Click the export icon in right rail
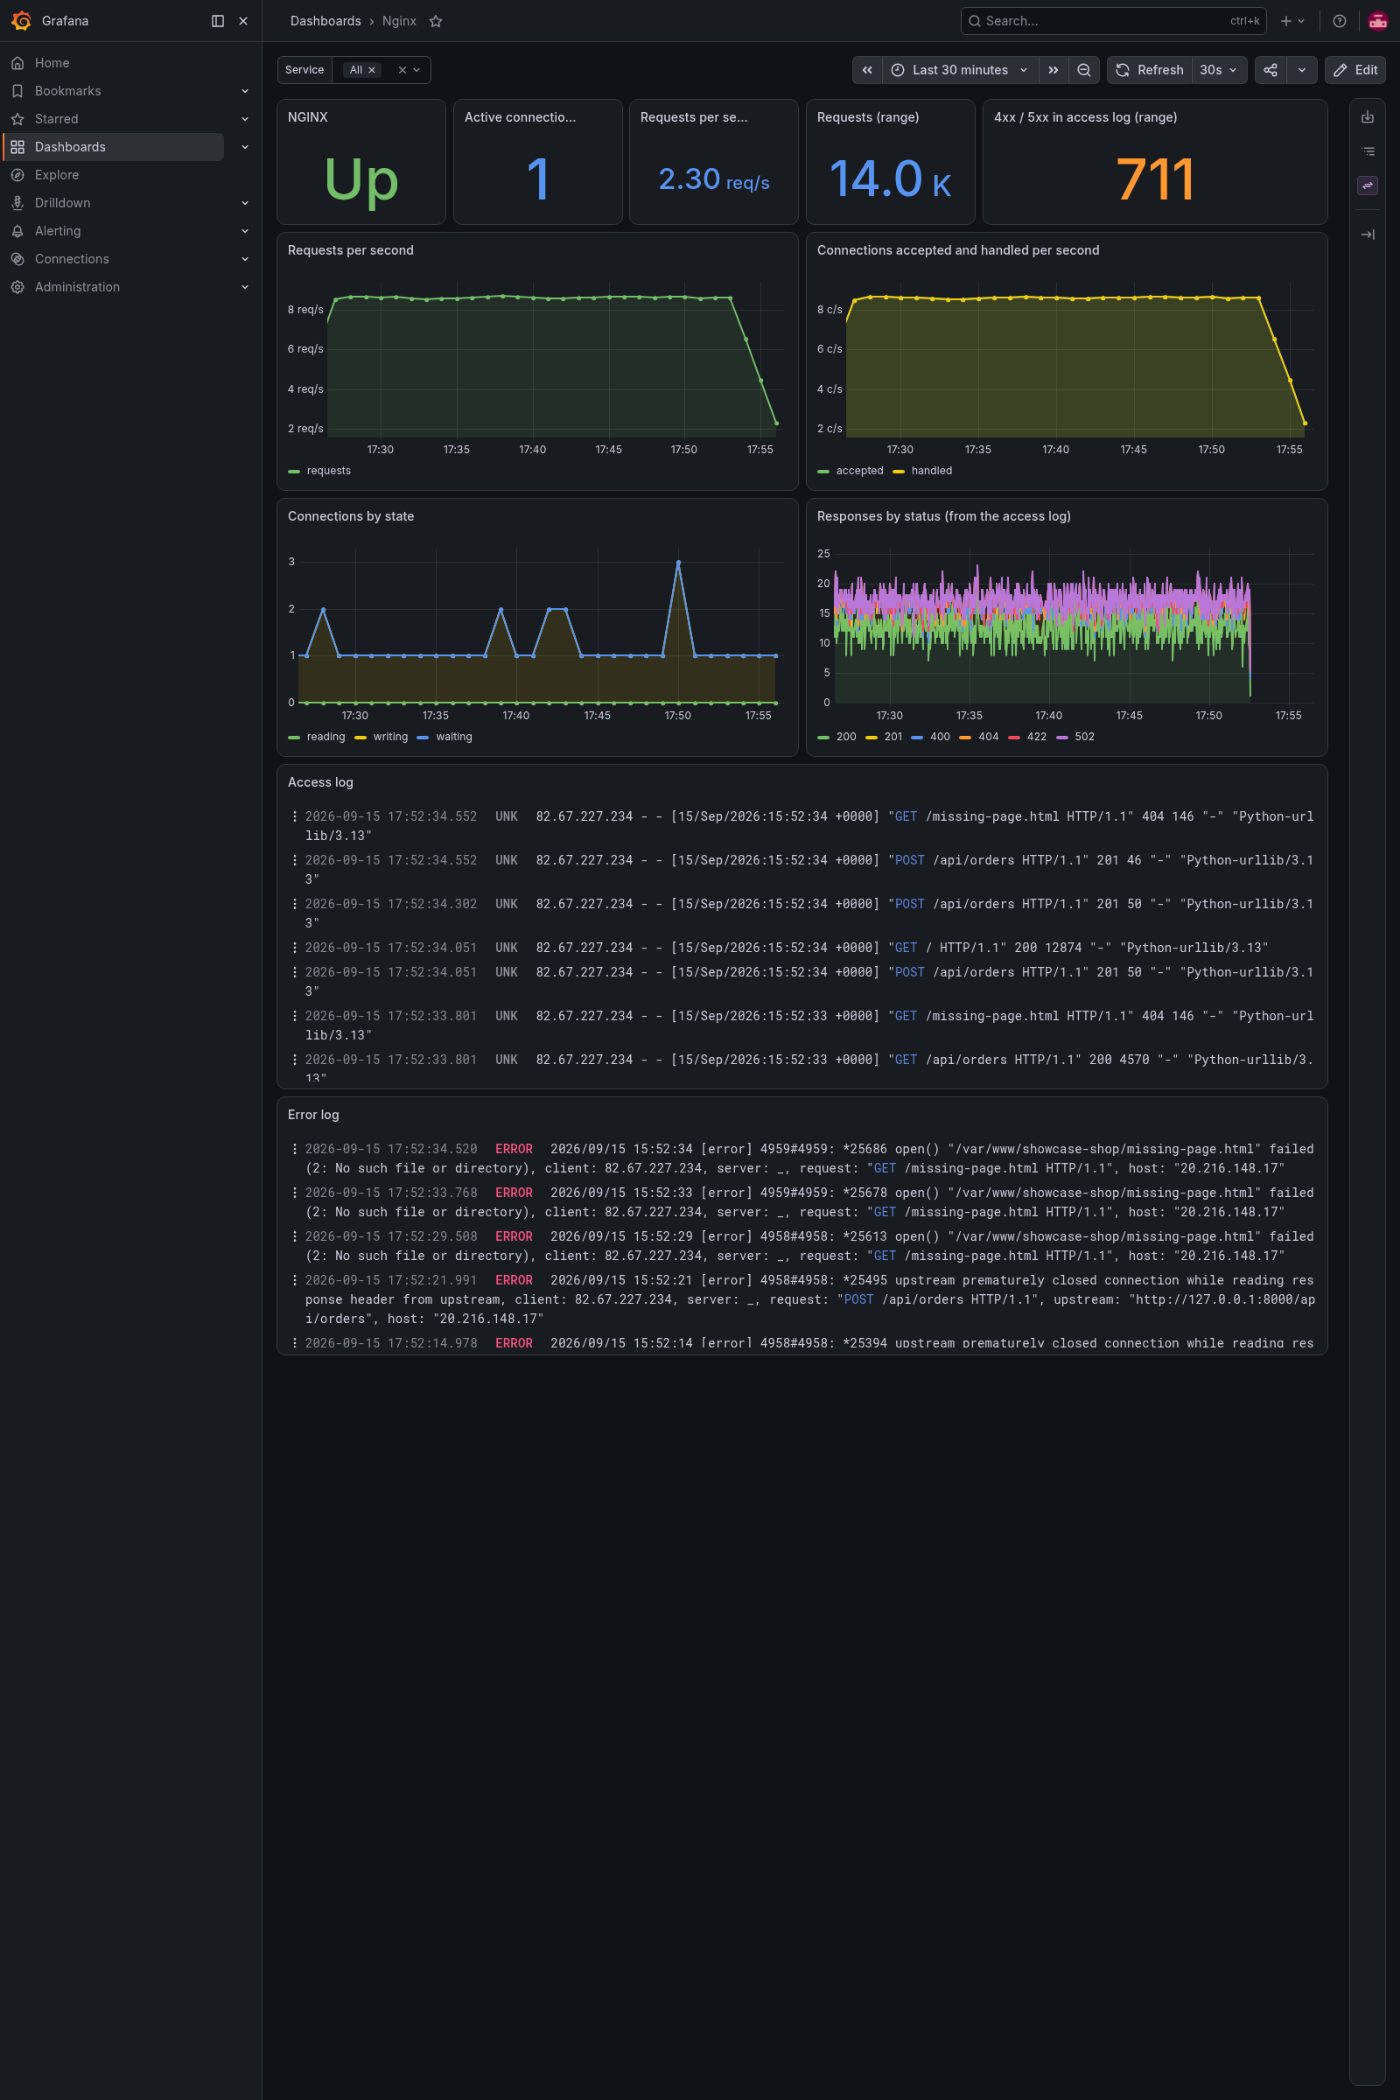The image size is (1400, 2100). [x=1368, y=118]
